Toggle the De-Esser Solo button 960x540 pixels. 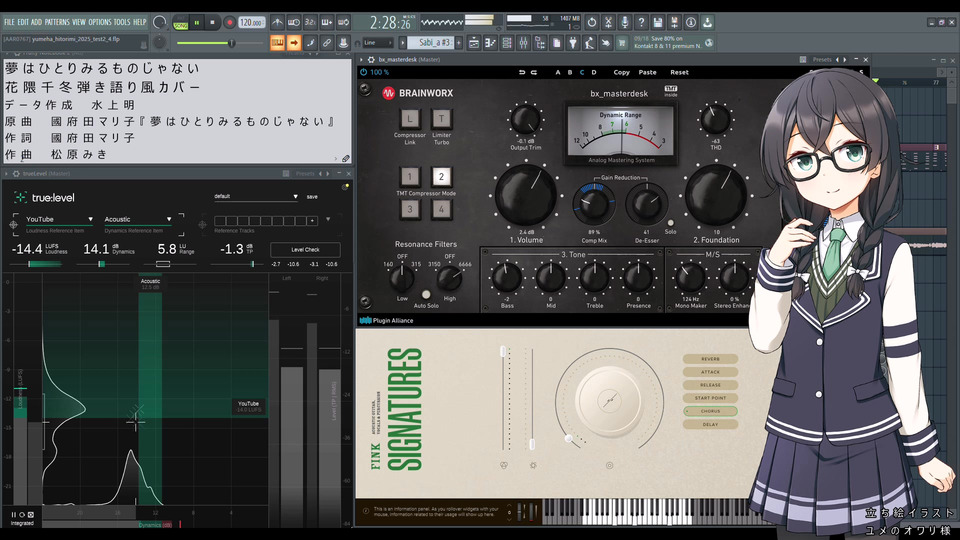670,223
